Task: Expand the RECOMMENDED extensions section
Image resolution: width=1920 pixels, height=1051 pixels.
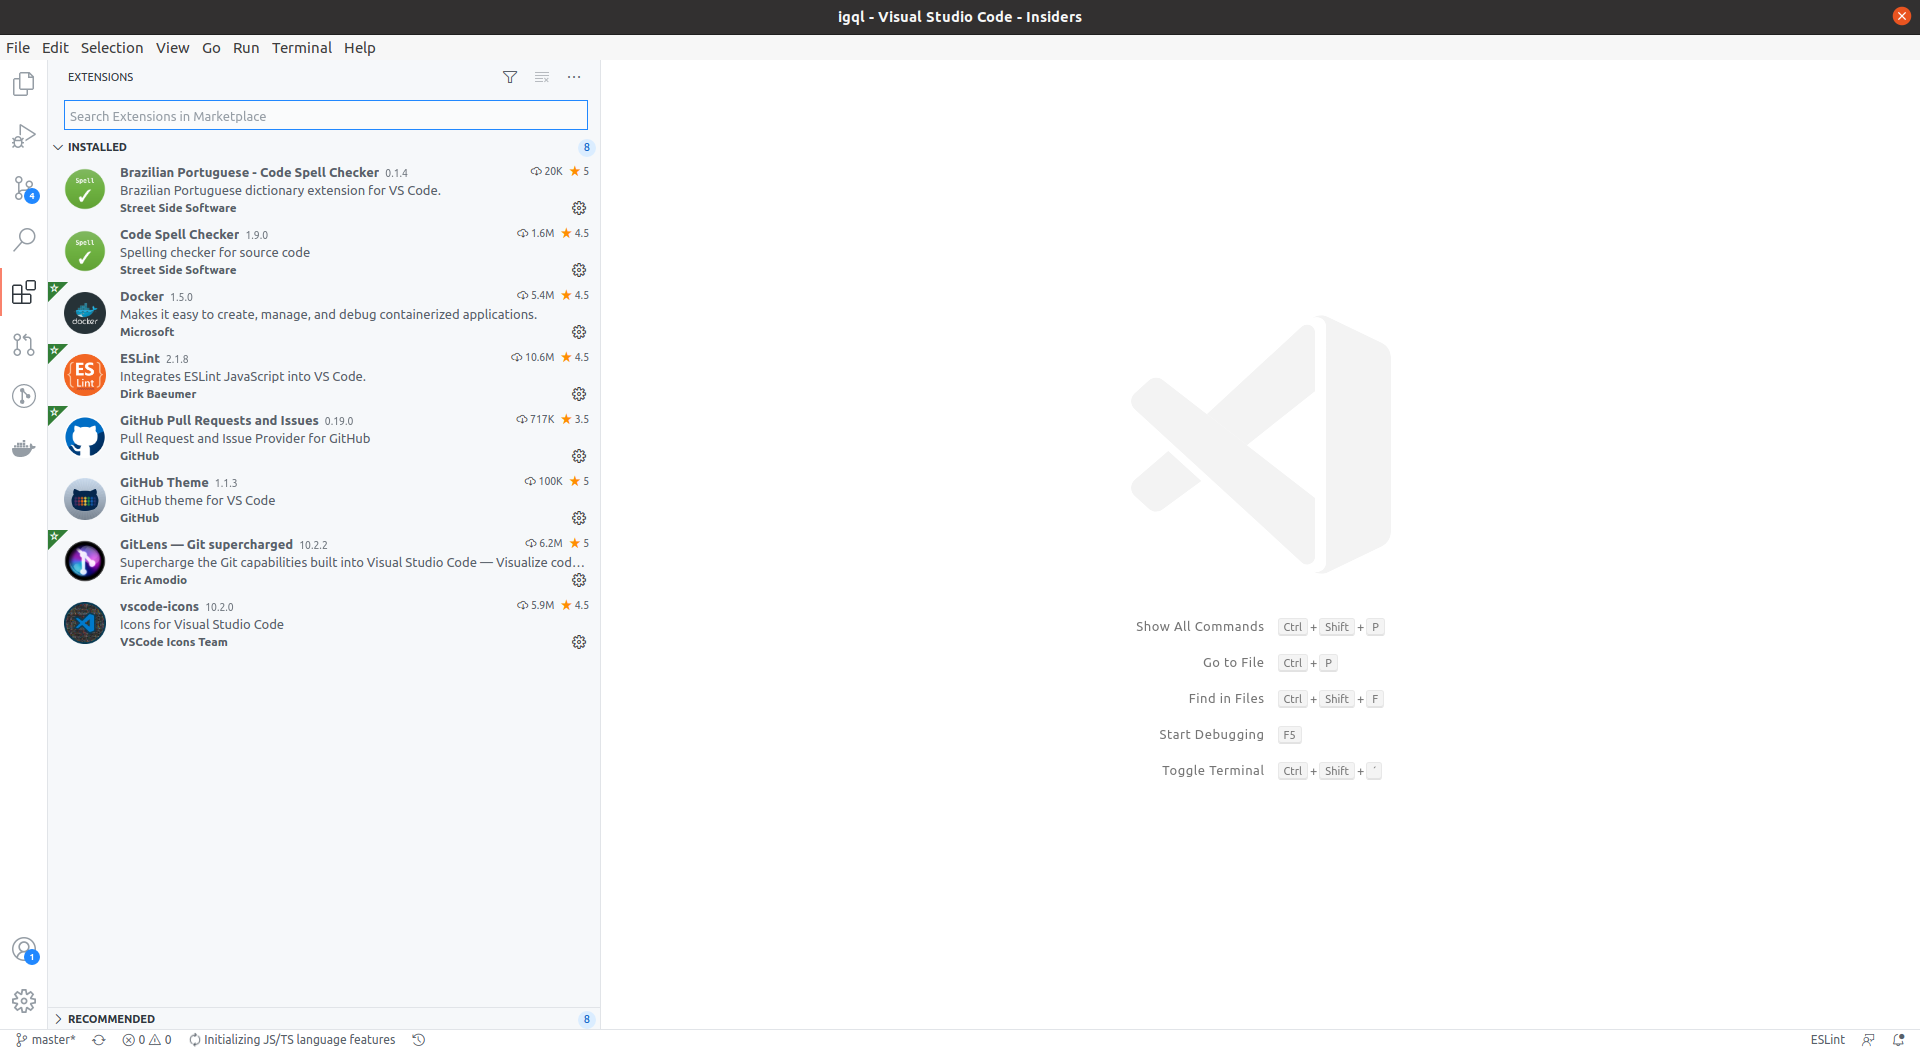Action: point(324,1019)
